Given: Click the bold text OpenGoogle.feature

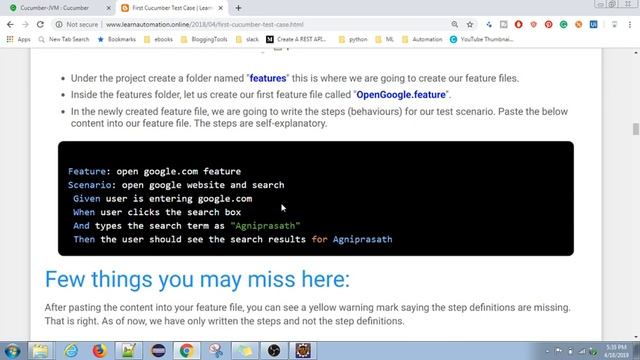Looking at the screenshot, I should click(401, 95).
